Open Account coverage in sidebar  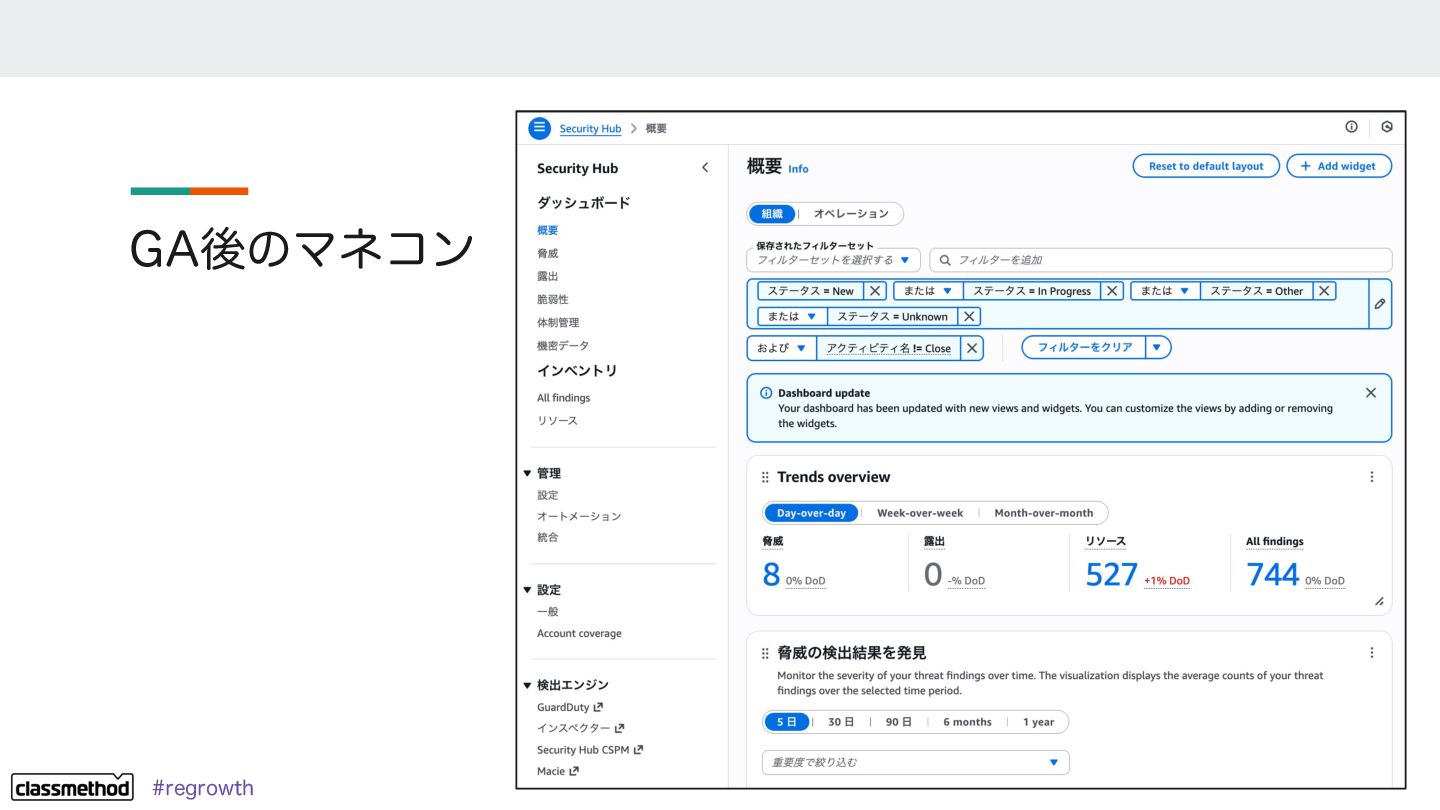[579, 633]
